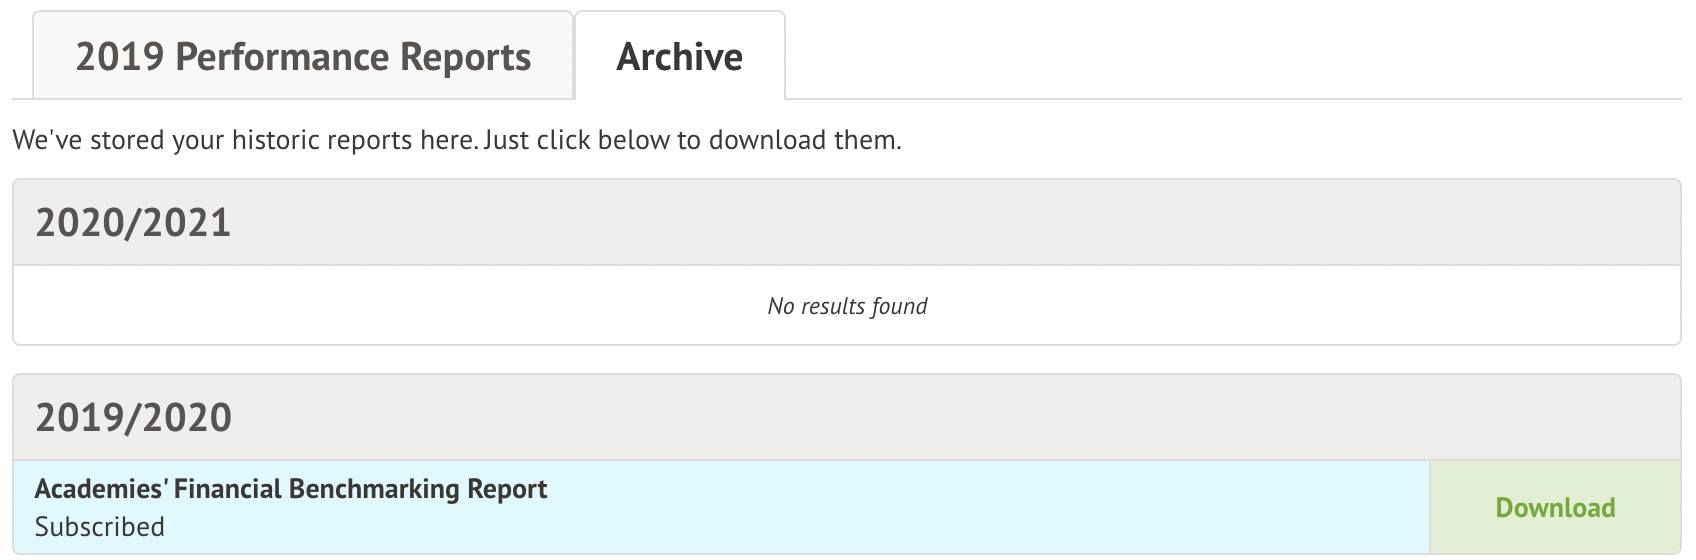Download the Academies' Financial Benchmarking Report
This screenshot has height=560, width=1696.
(x=1555, y=508)
